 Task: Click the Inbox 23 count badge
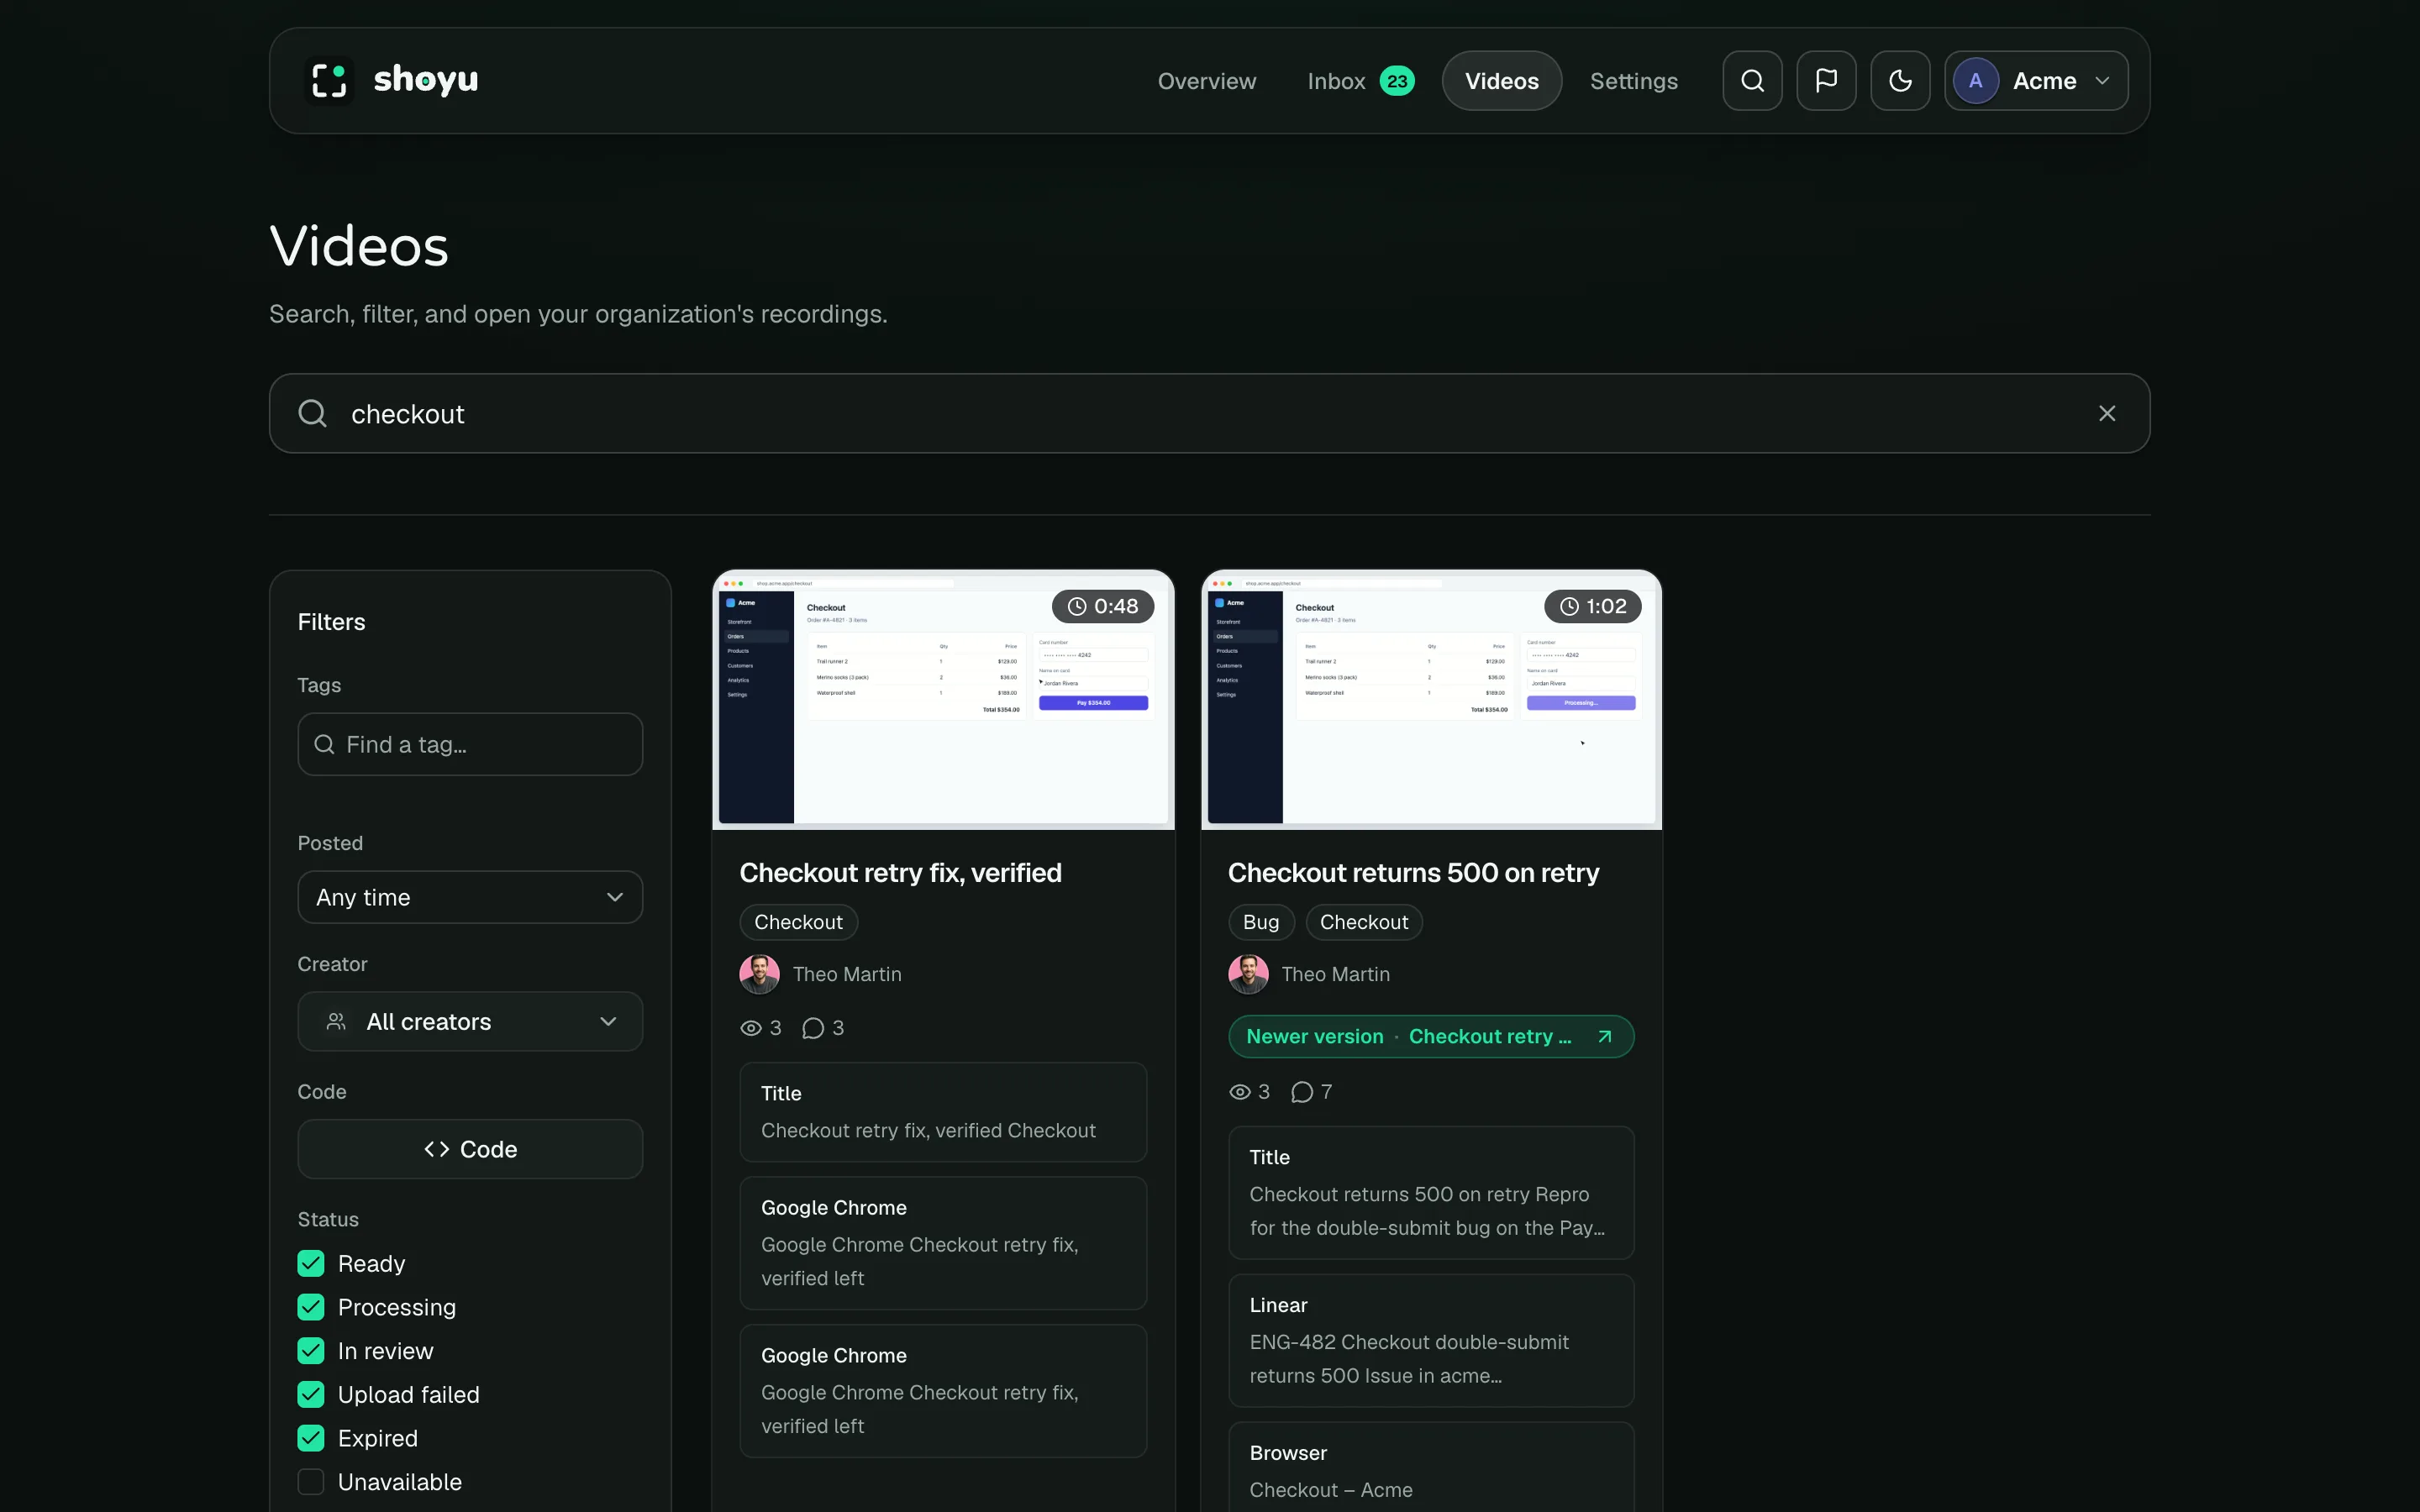tap(1397, 81)
